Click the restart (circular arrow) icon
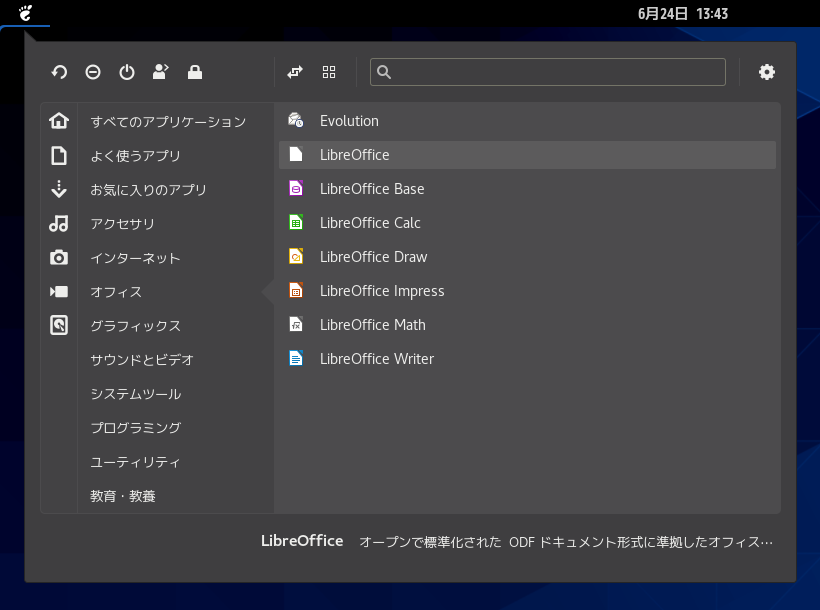Viewport: 820px width, 610px height. [x=59, y=72]
